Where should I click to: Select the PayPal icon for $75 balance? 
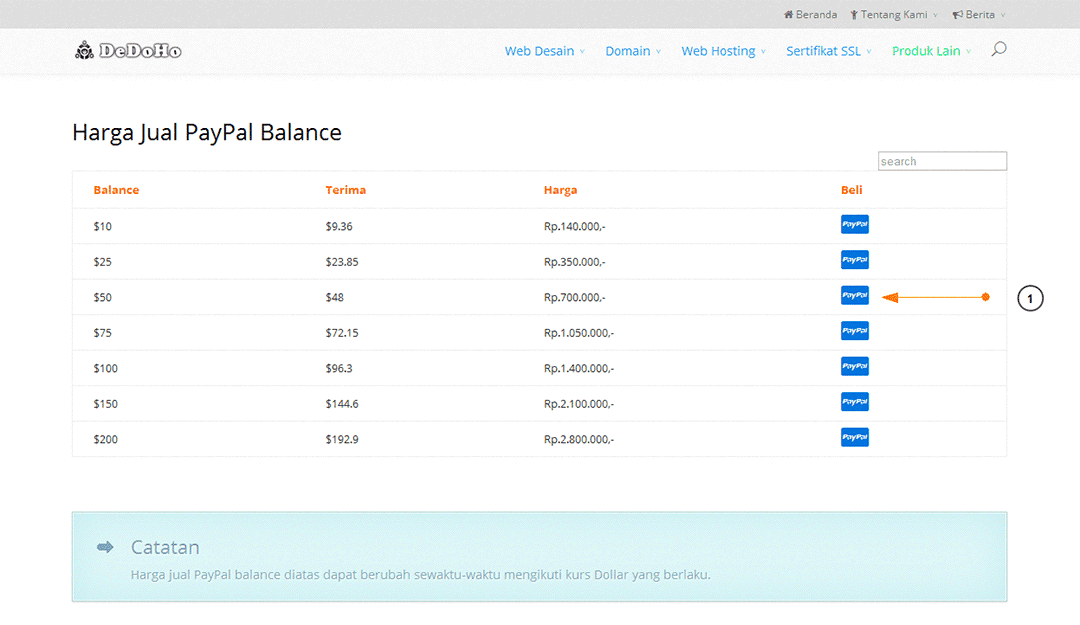[854, 331]
